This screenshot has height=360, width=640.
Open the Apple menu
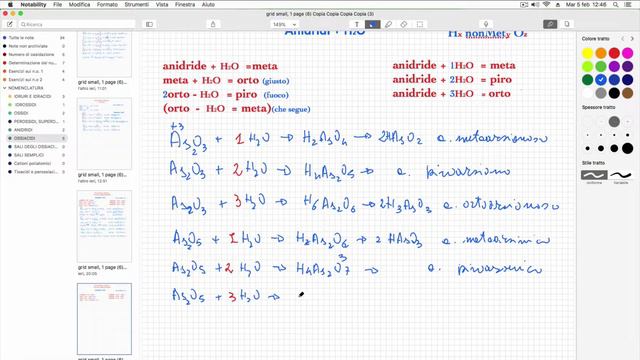click(x=11, y=4)
